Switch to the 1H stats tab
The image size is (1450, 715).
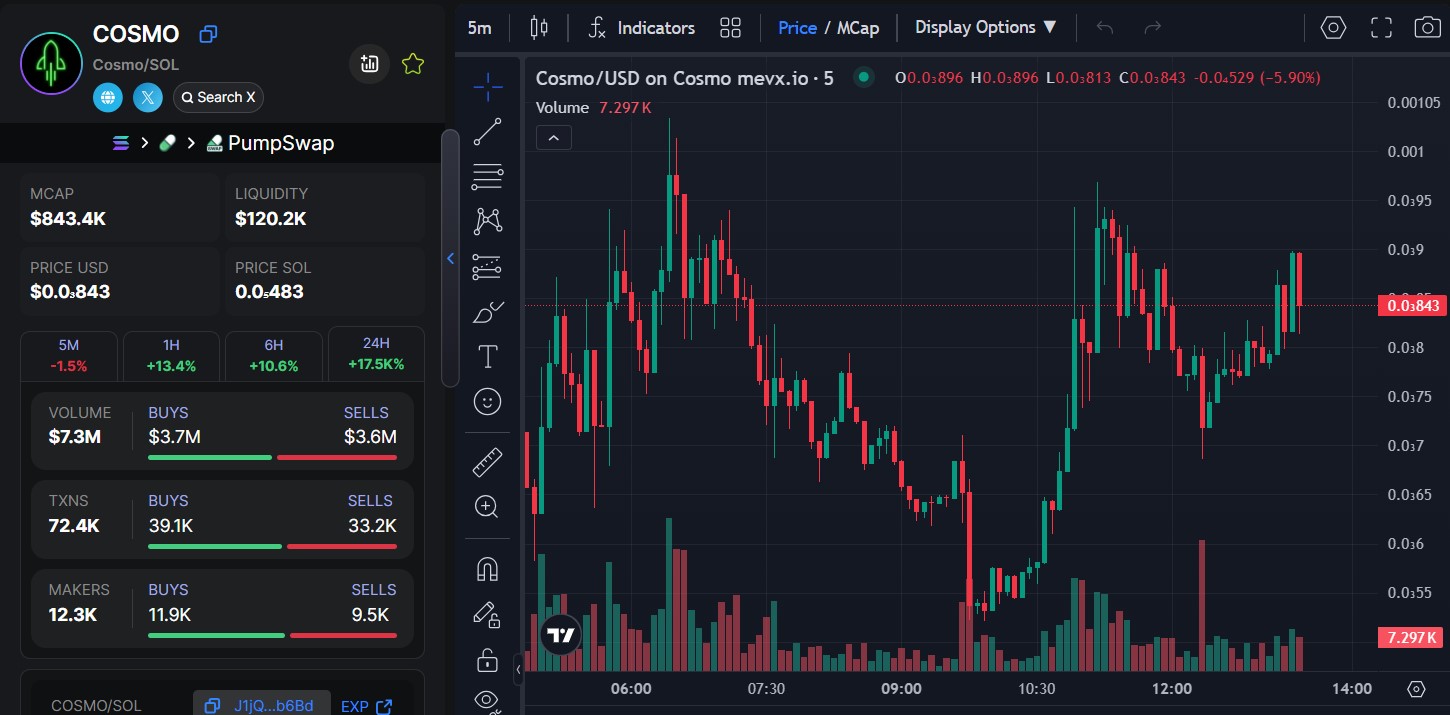(171, 354)
